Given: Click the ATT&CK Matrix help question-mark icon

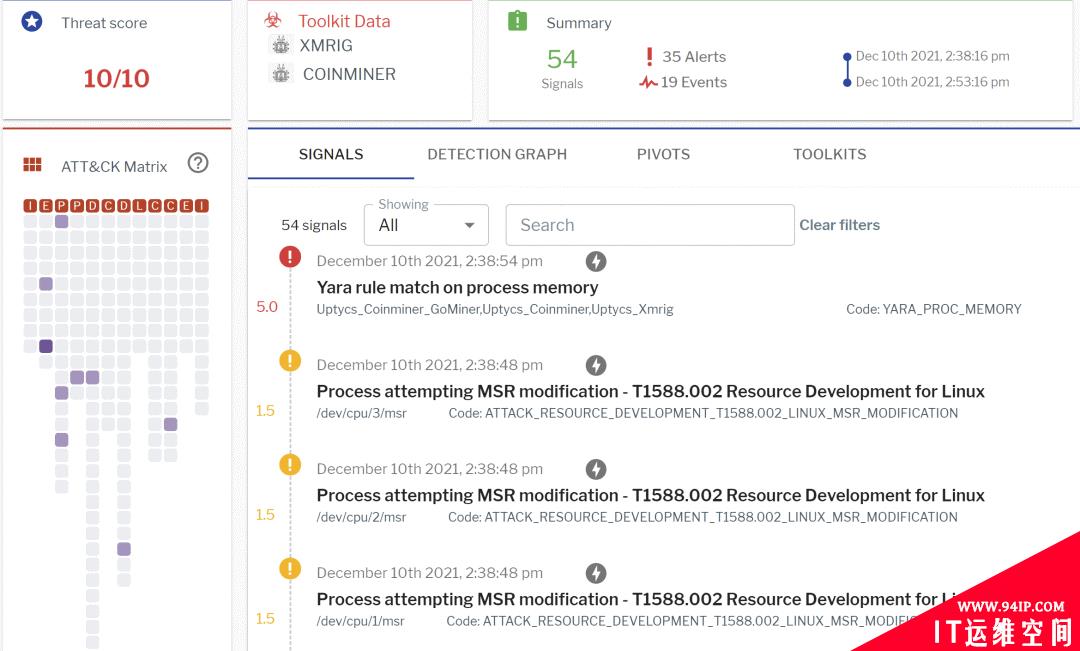Looking at the screenshot, I should pos(198,163).
